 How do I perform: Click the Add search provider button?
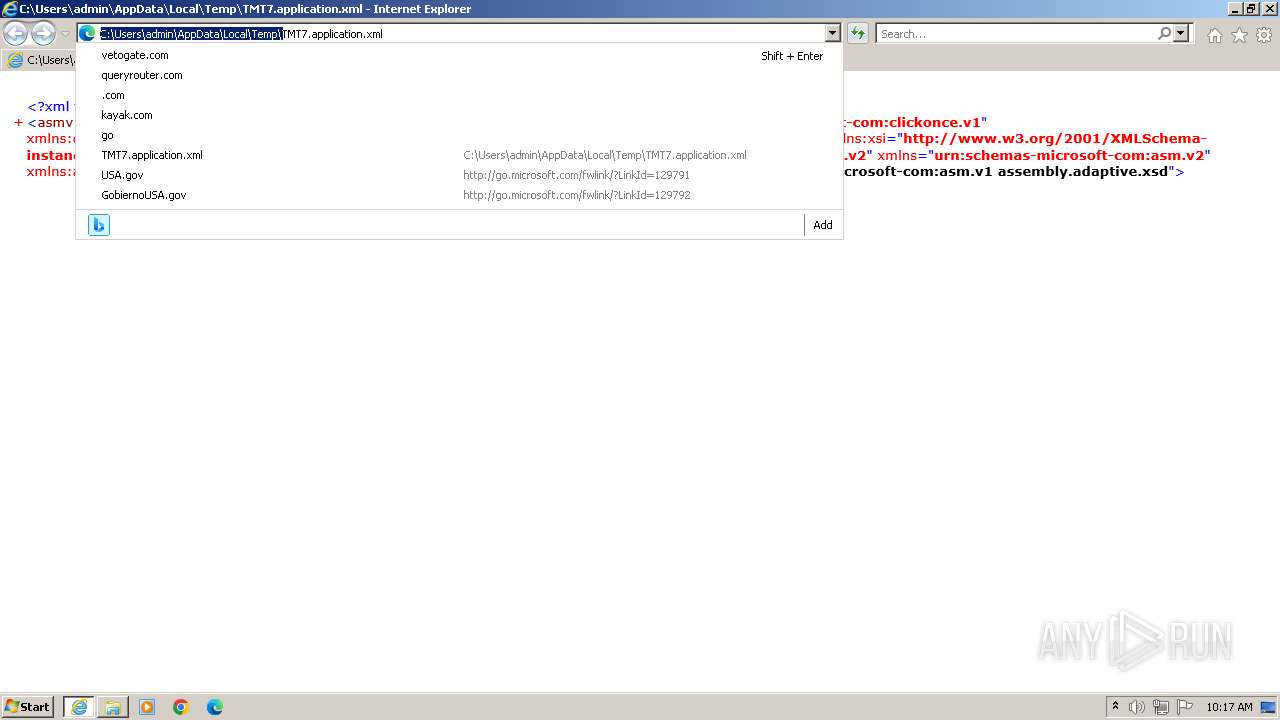click(823, 225)
